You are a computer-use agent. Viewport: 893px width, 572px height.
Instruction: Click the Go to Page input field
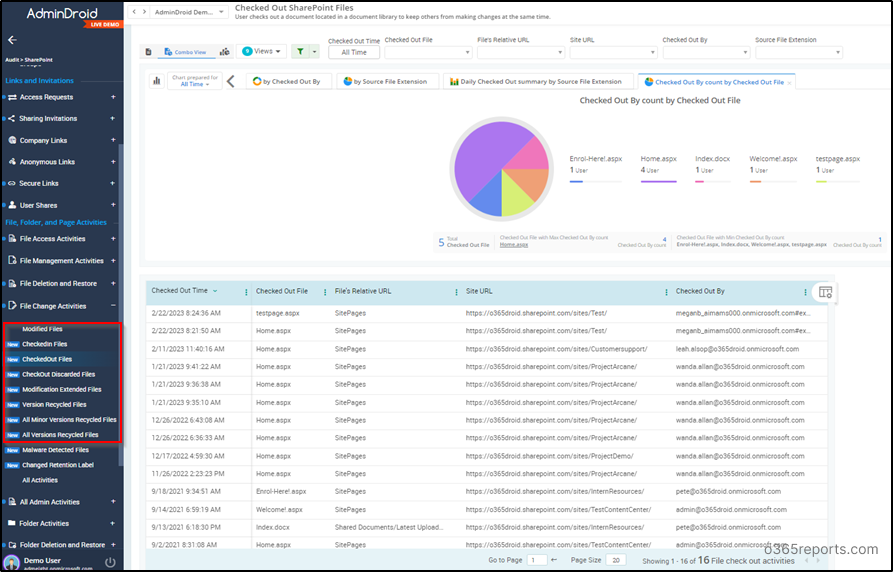536,561
